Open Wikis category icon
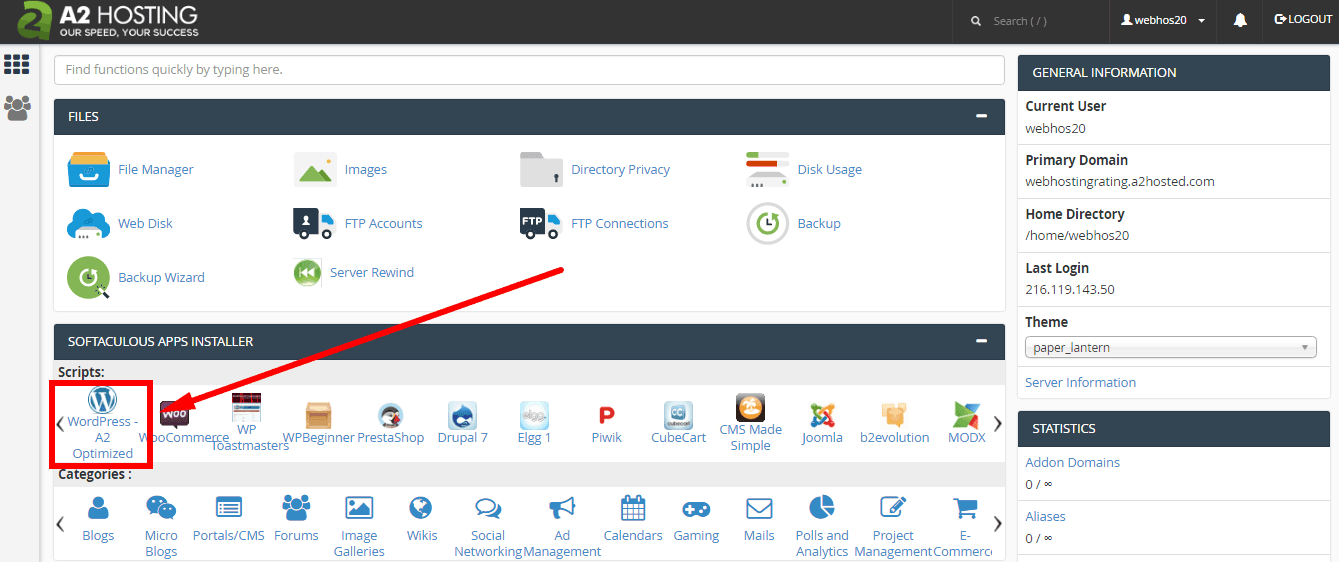Viewport: 1339px width, 562px height. pos(421,508)
